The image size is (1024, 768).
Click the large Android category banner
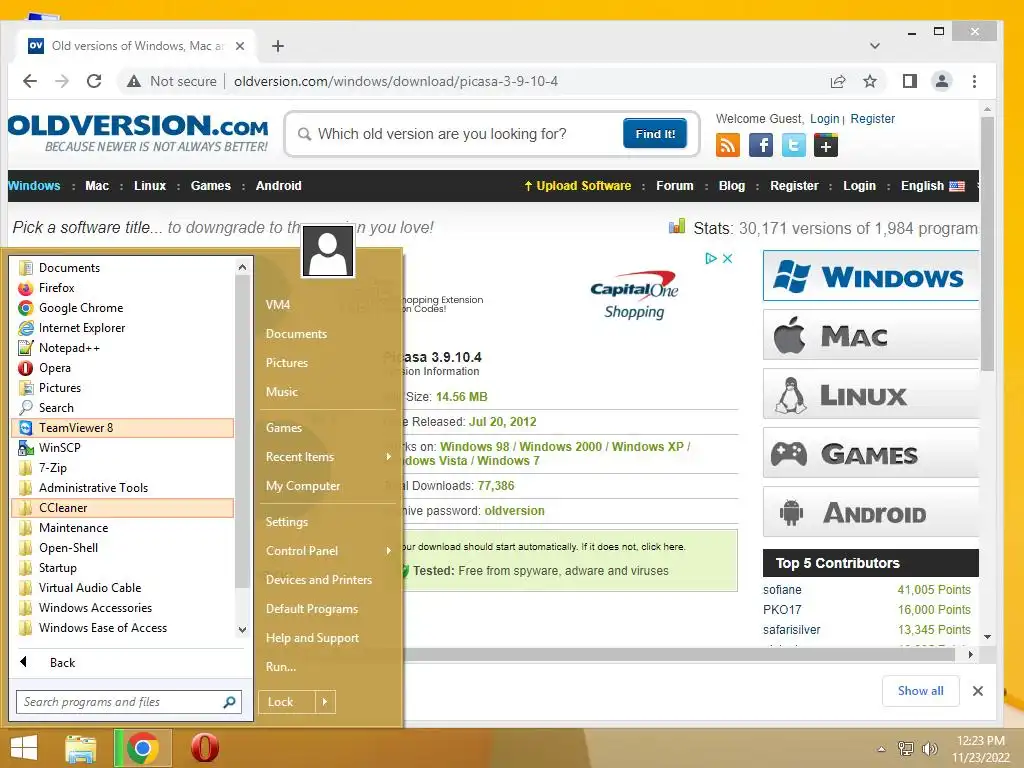point(871,513)
